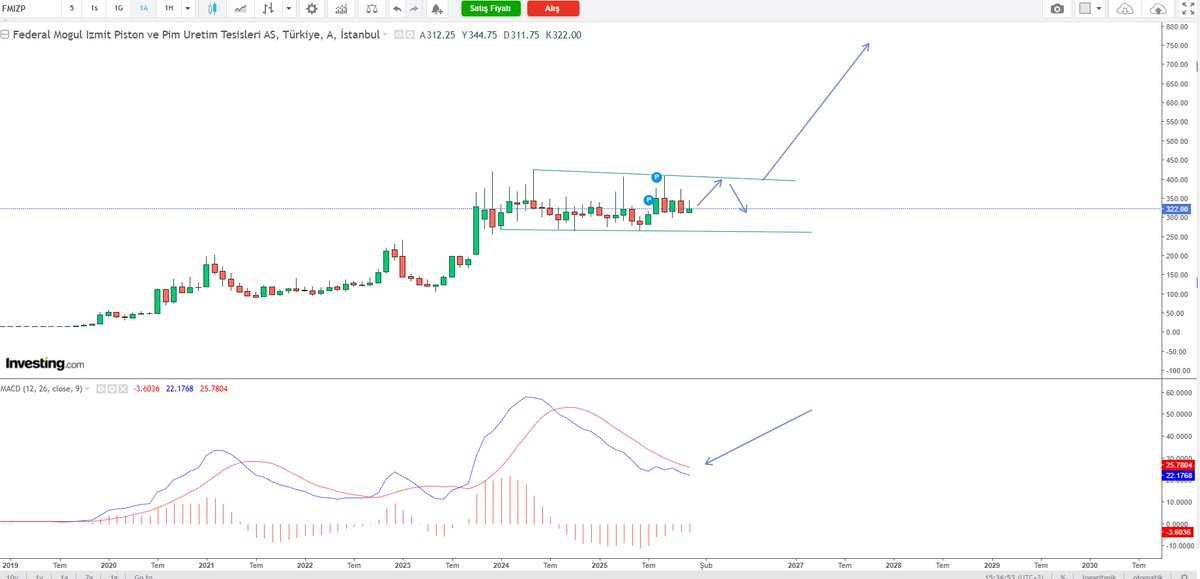Click the FMIZP symbol search field
Image resolution: width=1200 pixels, height=579 pixels.
(x=28, y=8)
